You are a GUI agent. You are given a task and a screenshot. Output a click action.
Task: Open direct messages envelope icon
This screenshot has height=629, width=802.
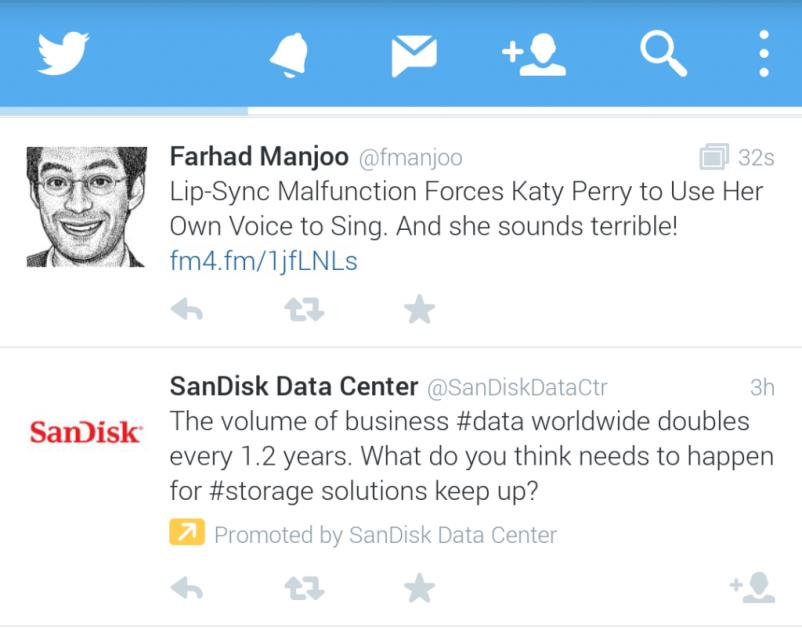point(414,56)
